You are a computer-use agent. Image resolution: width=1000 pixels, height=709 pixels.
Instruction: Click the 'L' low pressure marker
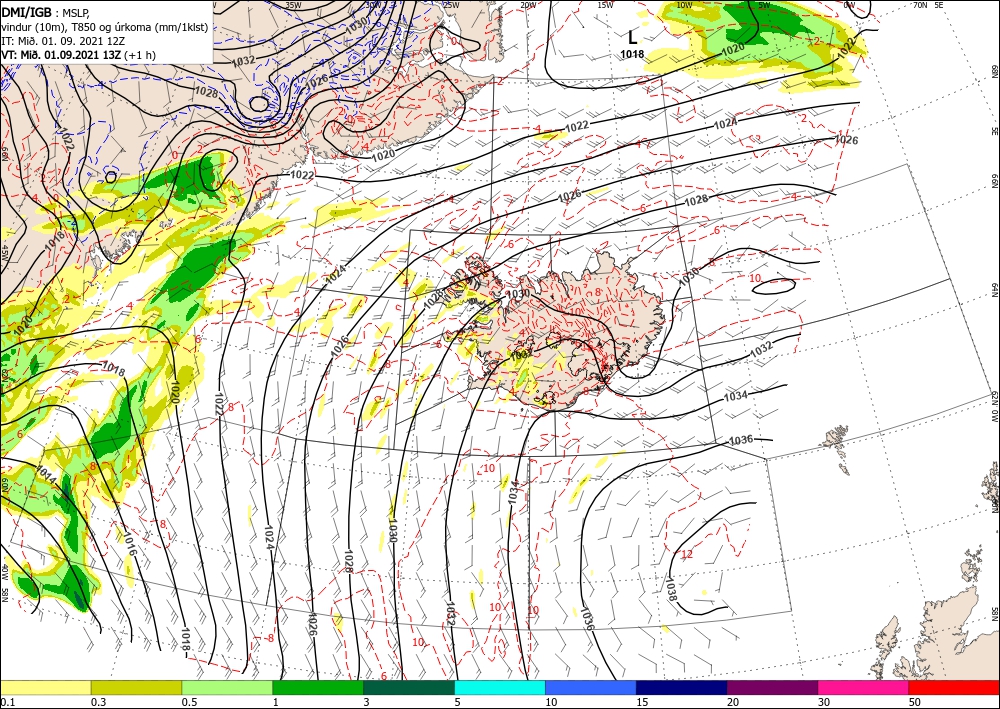click(x=632, y=37)
